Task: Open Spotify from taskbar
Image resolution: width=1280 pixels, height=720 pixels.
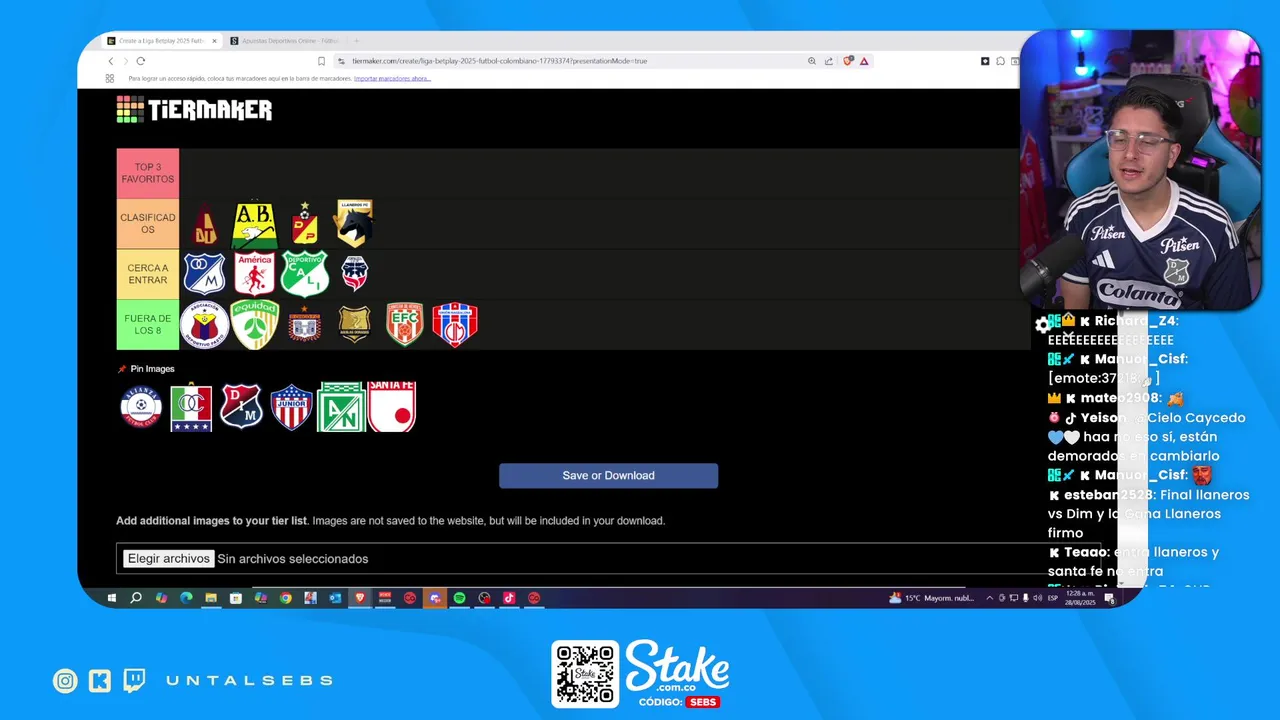Action: (x=459, y=598)
